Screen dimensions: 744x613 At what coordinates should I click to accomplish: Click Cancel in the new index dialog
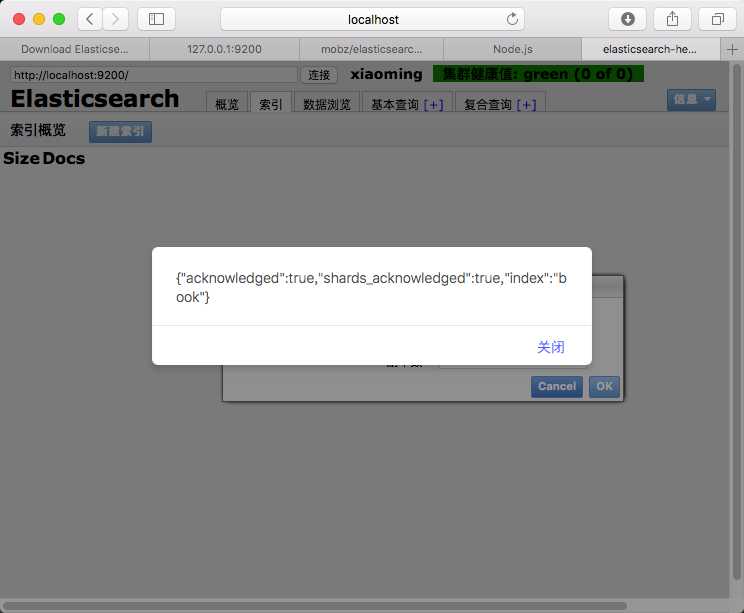(x=557, y=386)
